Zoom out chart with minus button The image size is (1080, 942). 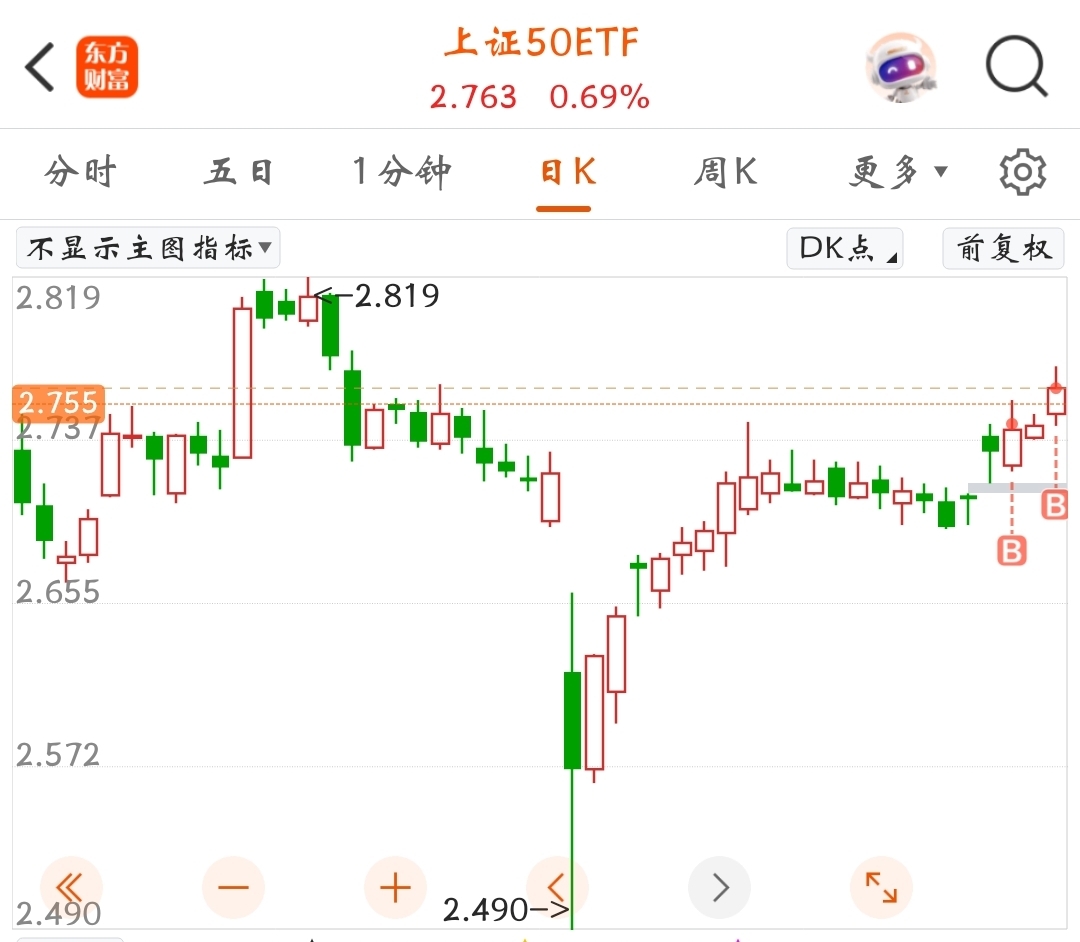(233, 888)
